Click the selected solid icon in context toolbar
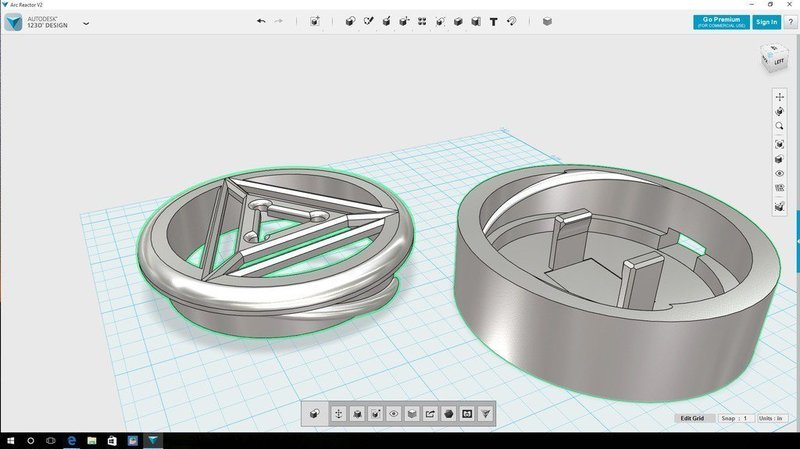The height and width of the screenshot is (449, 800). pos(314,414)
